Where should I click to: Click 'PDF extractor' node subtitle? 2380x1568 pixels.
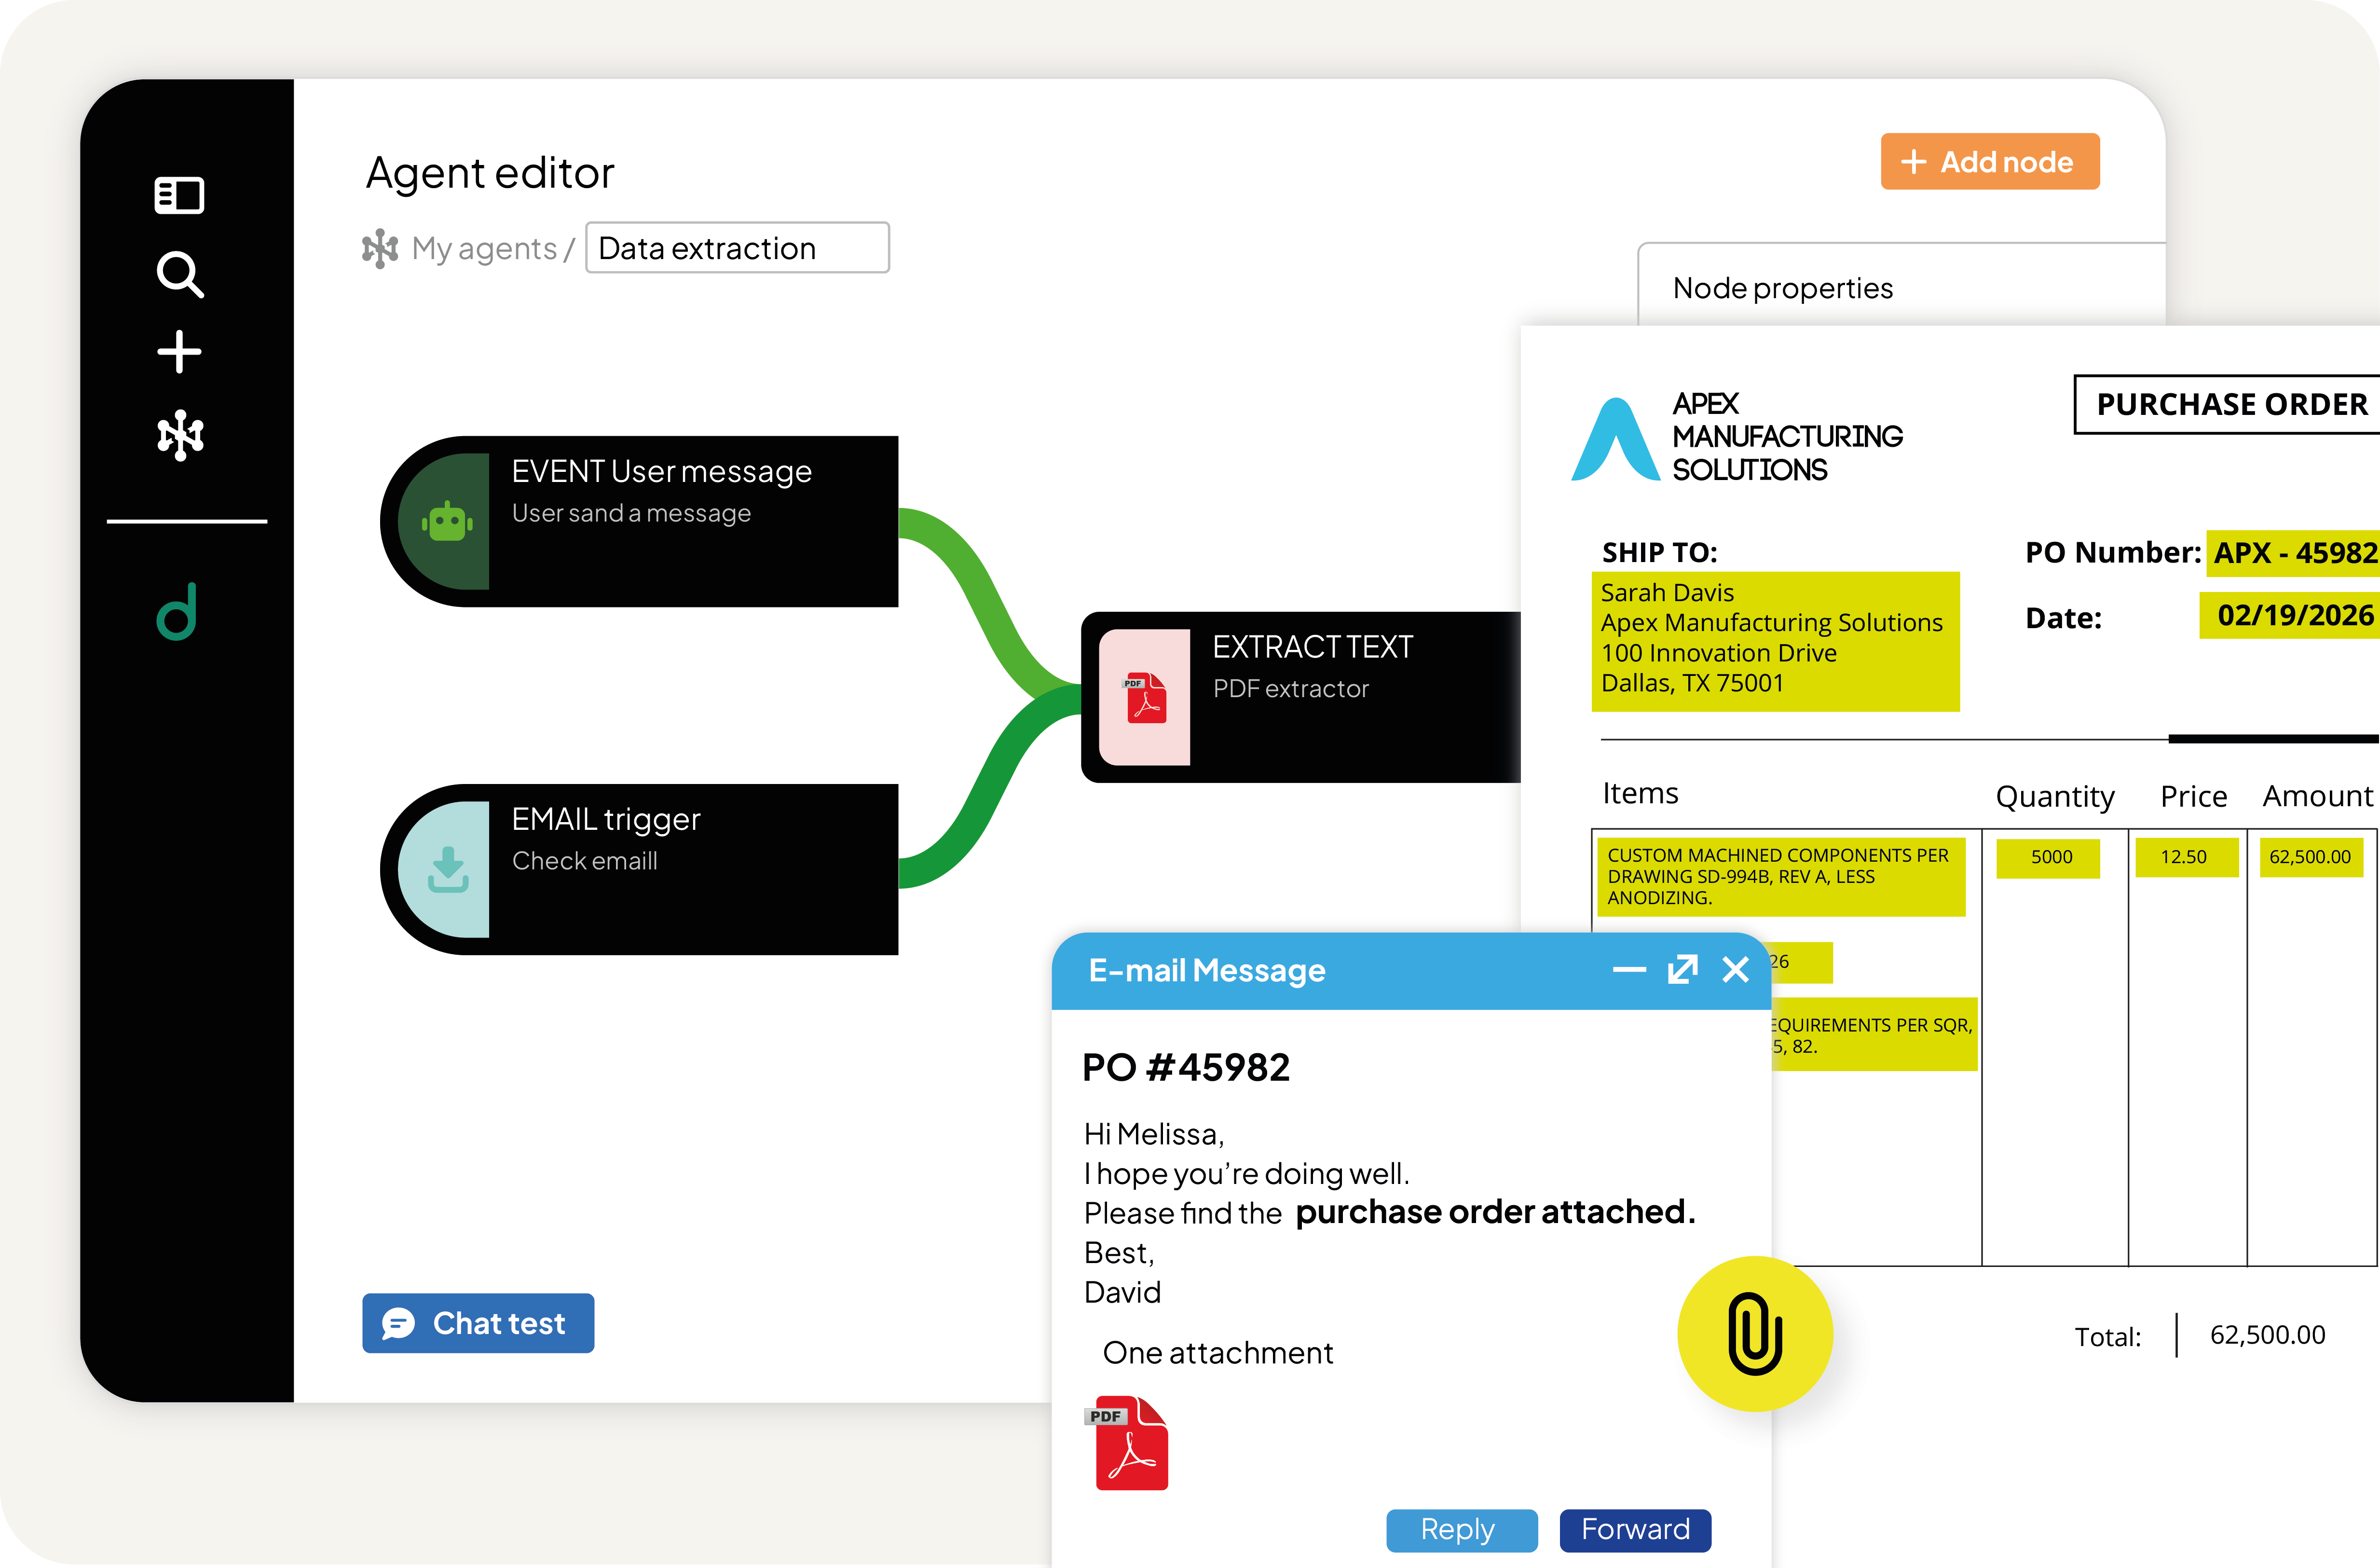point(1290,689)
